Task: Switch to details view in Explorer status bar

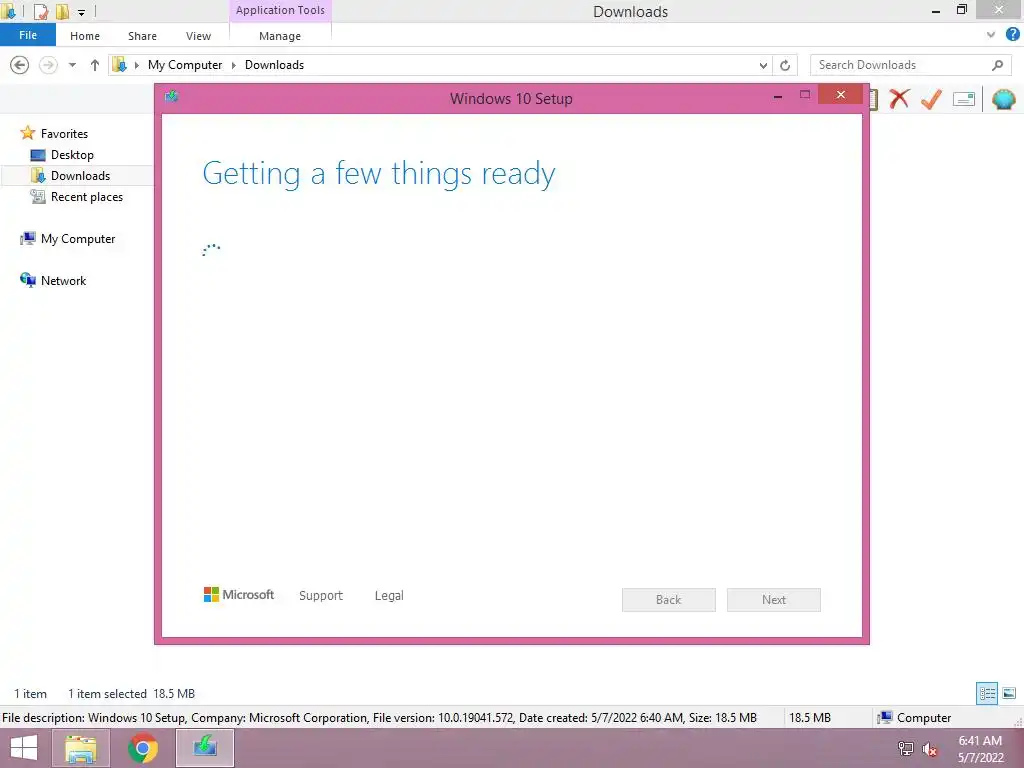Action: (987, 694)
